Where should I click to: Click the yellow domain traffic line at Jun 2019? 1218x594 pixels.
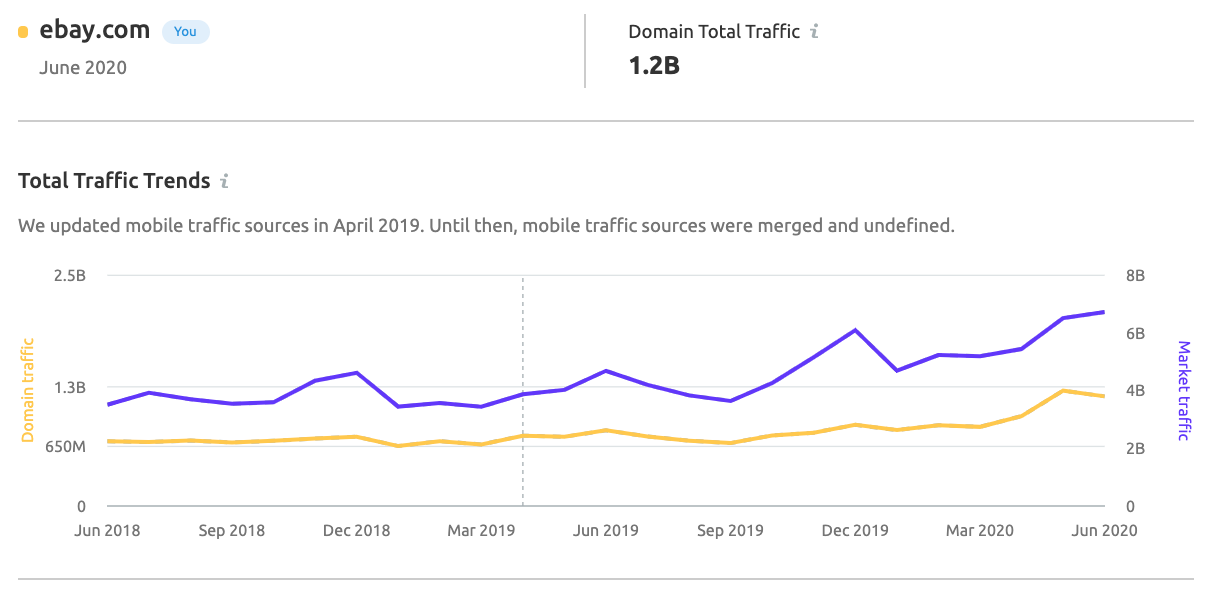(x=606, y=430)
